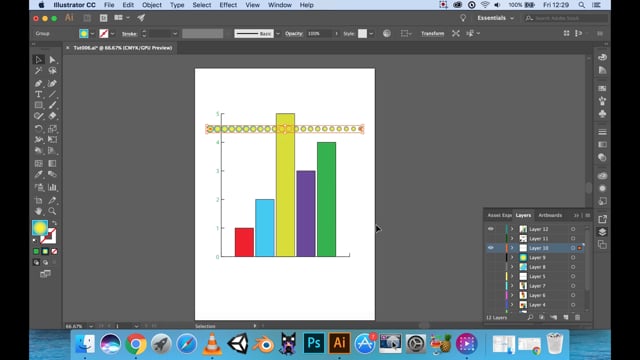Open stroke color dropdown in control bar
Viewport: 640px width, 360px height.
coord(112,33)
